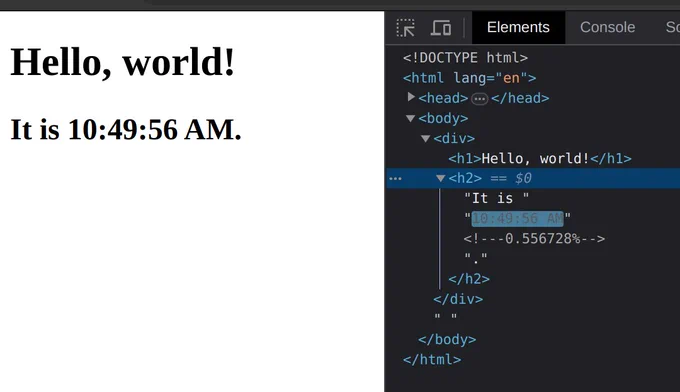
Task: Click the highlighted 10:49:56 AM text node
Action: 517,219
